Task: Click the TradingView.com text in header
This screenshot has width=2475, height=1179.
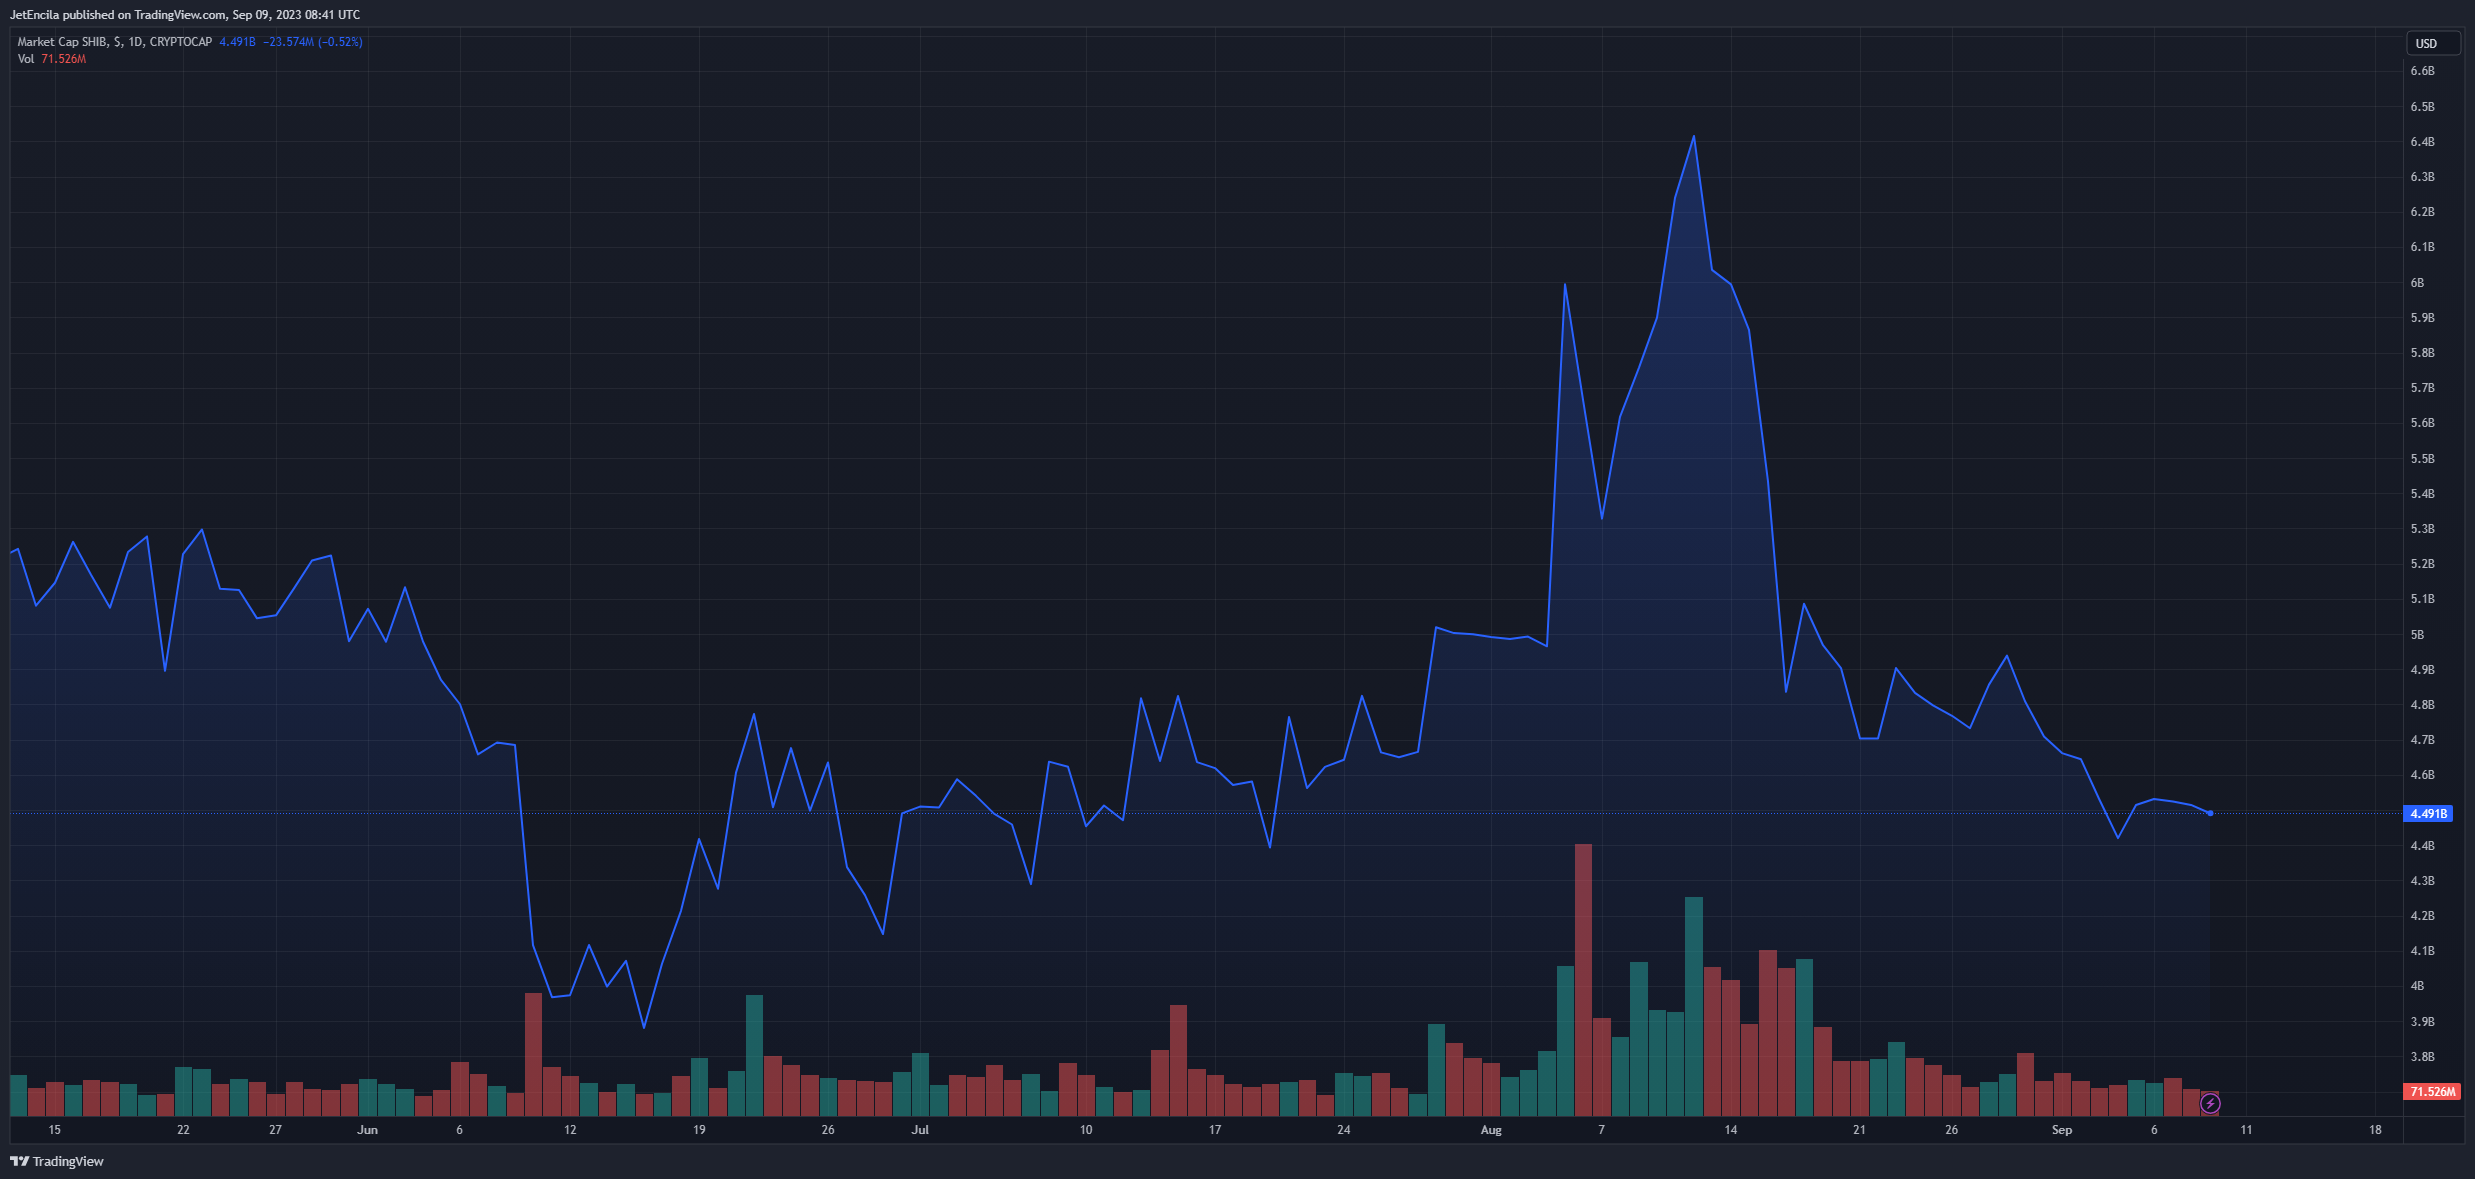Action: point(180,15)
